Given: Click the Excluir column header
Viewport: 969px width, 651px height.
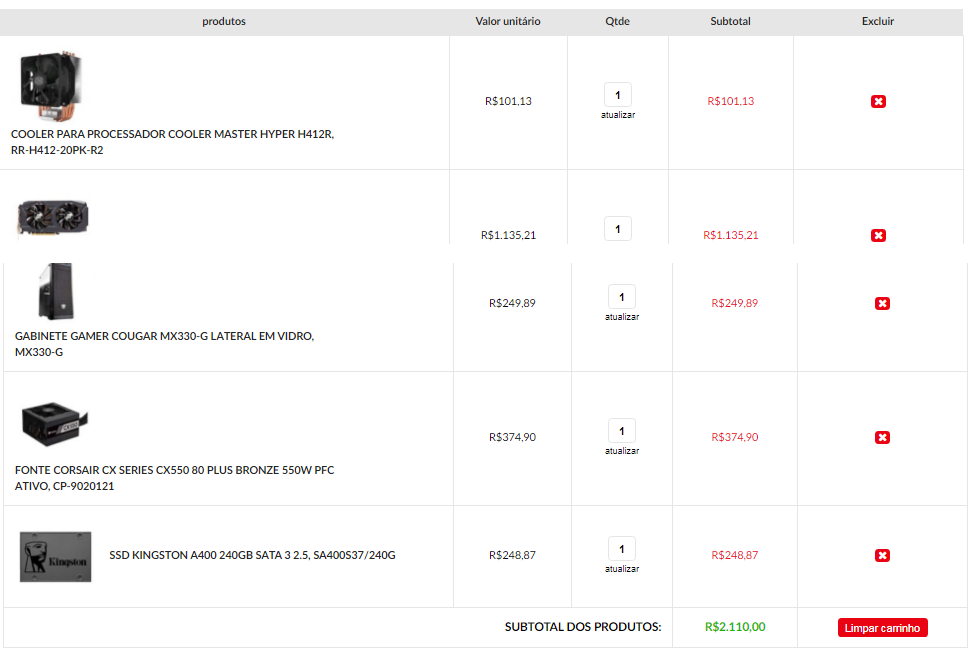Looking at the screenshot, I should click(878, 22).
